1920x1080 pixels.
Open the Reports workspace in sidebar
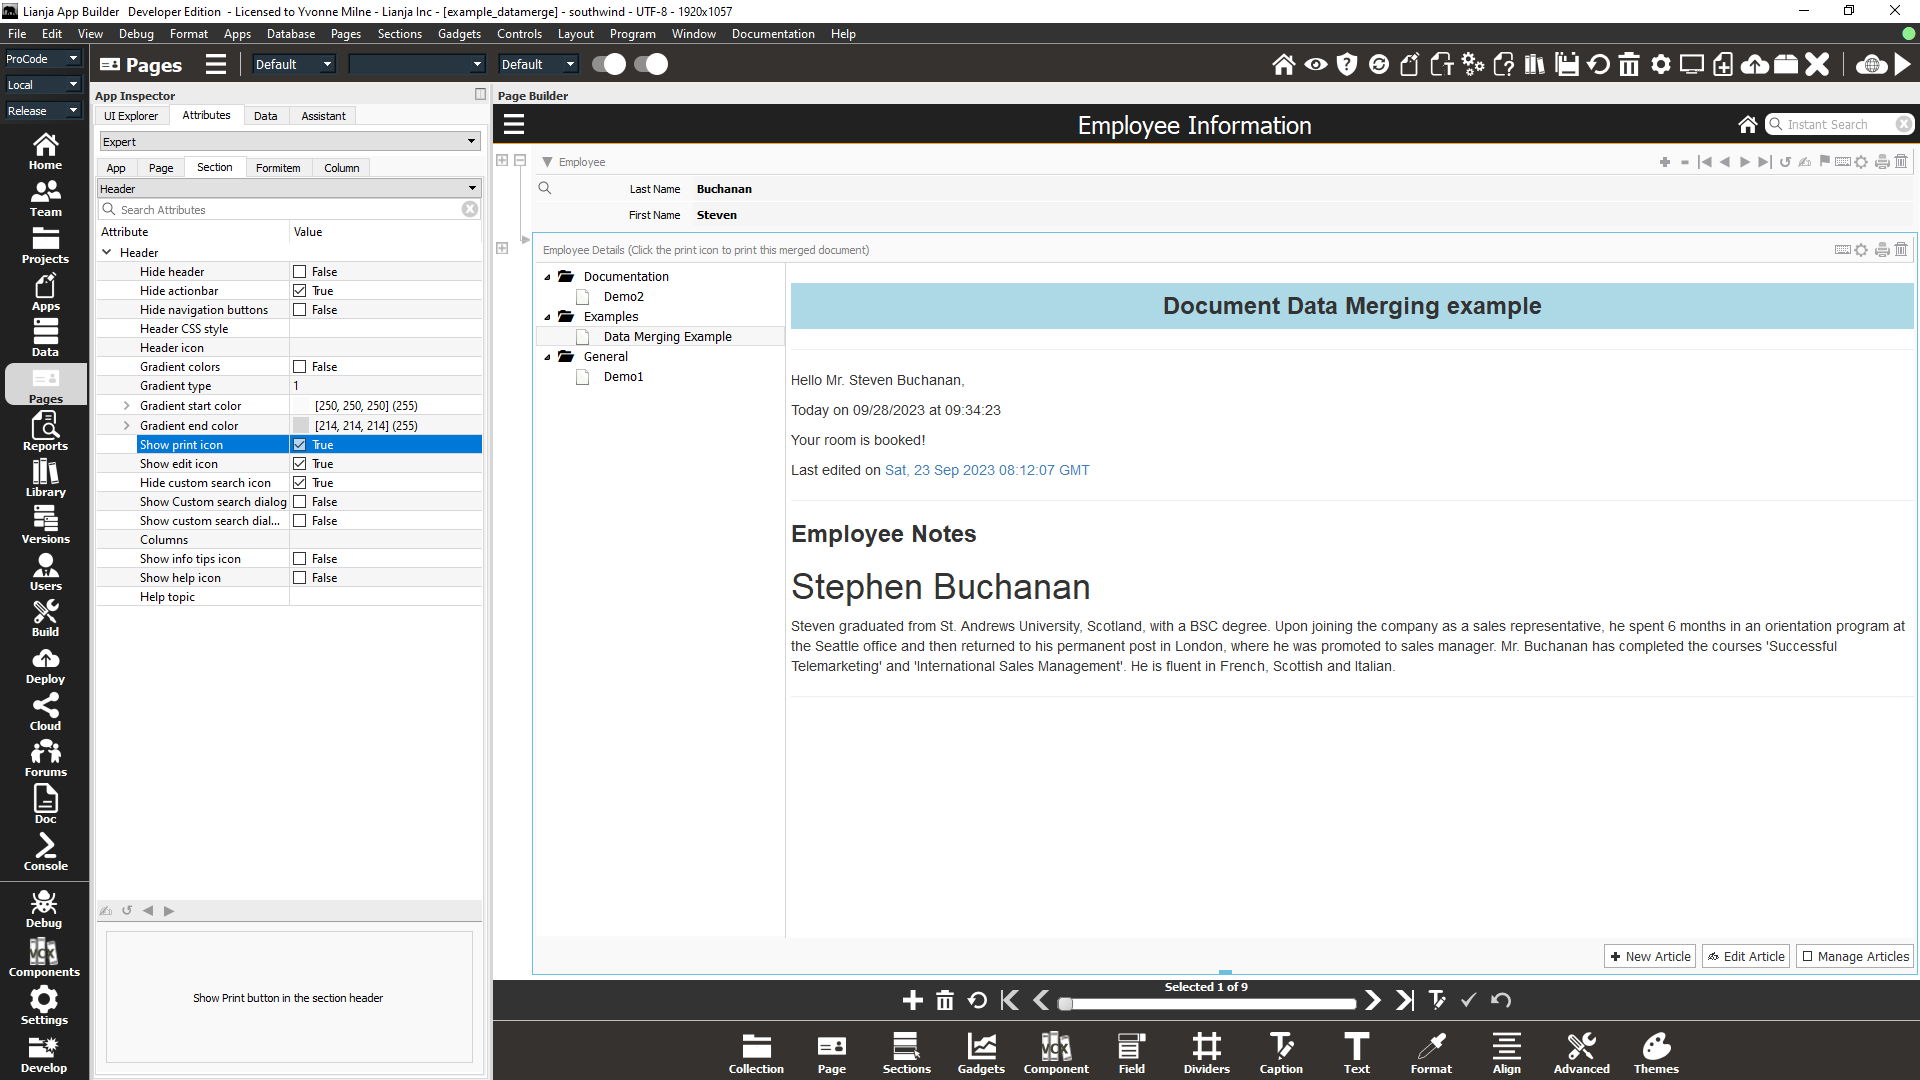tap(45, 432)
